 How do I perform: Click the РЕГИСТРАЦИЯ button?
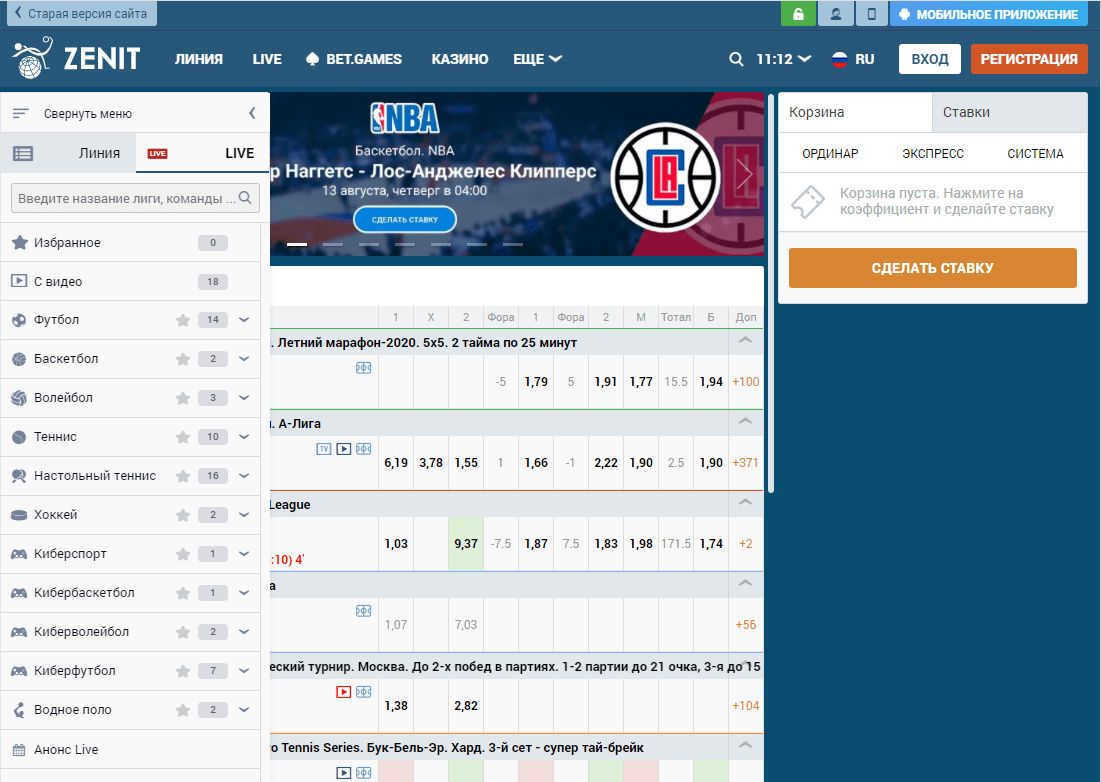1029,59
